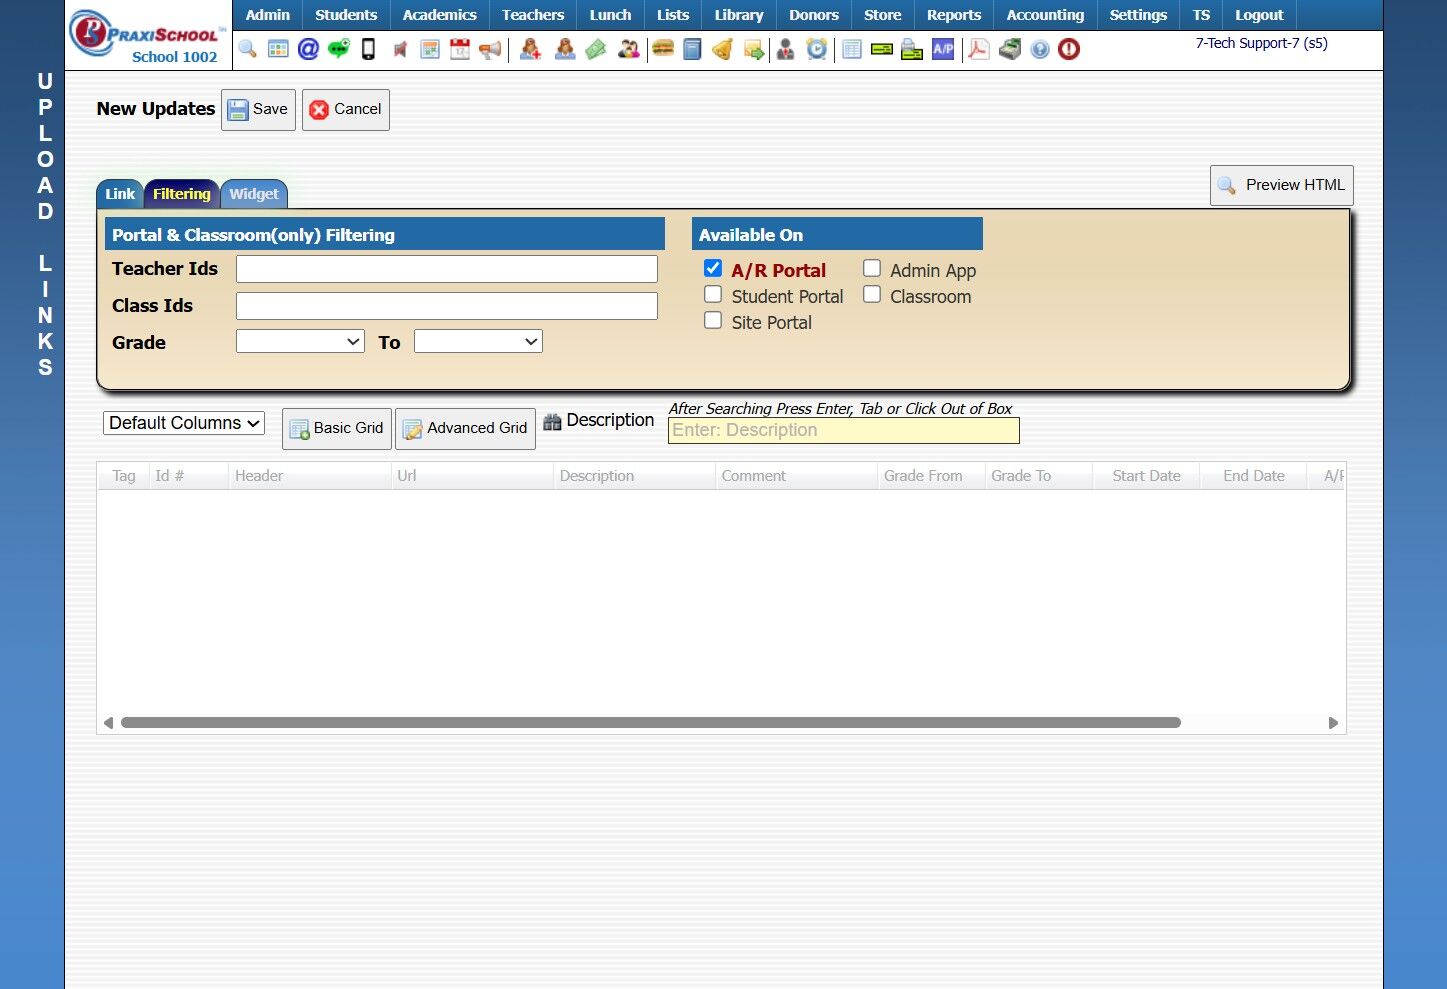Uncheck the A/R Portal checkbox
This screenshot has height=989, width=1447.
(713, 268)
